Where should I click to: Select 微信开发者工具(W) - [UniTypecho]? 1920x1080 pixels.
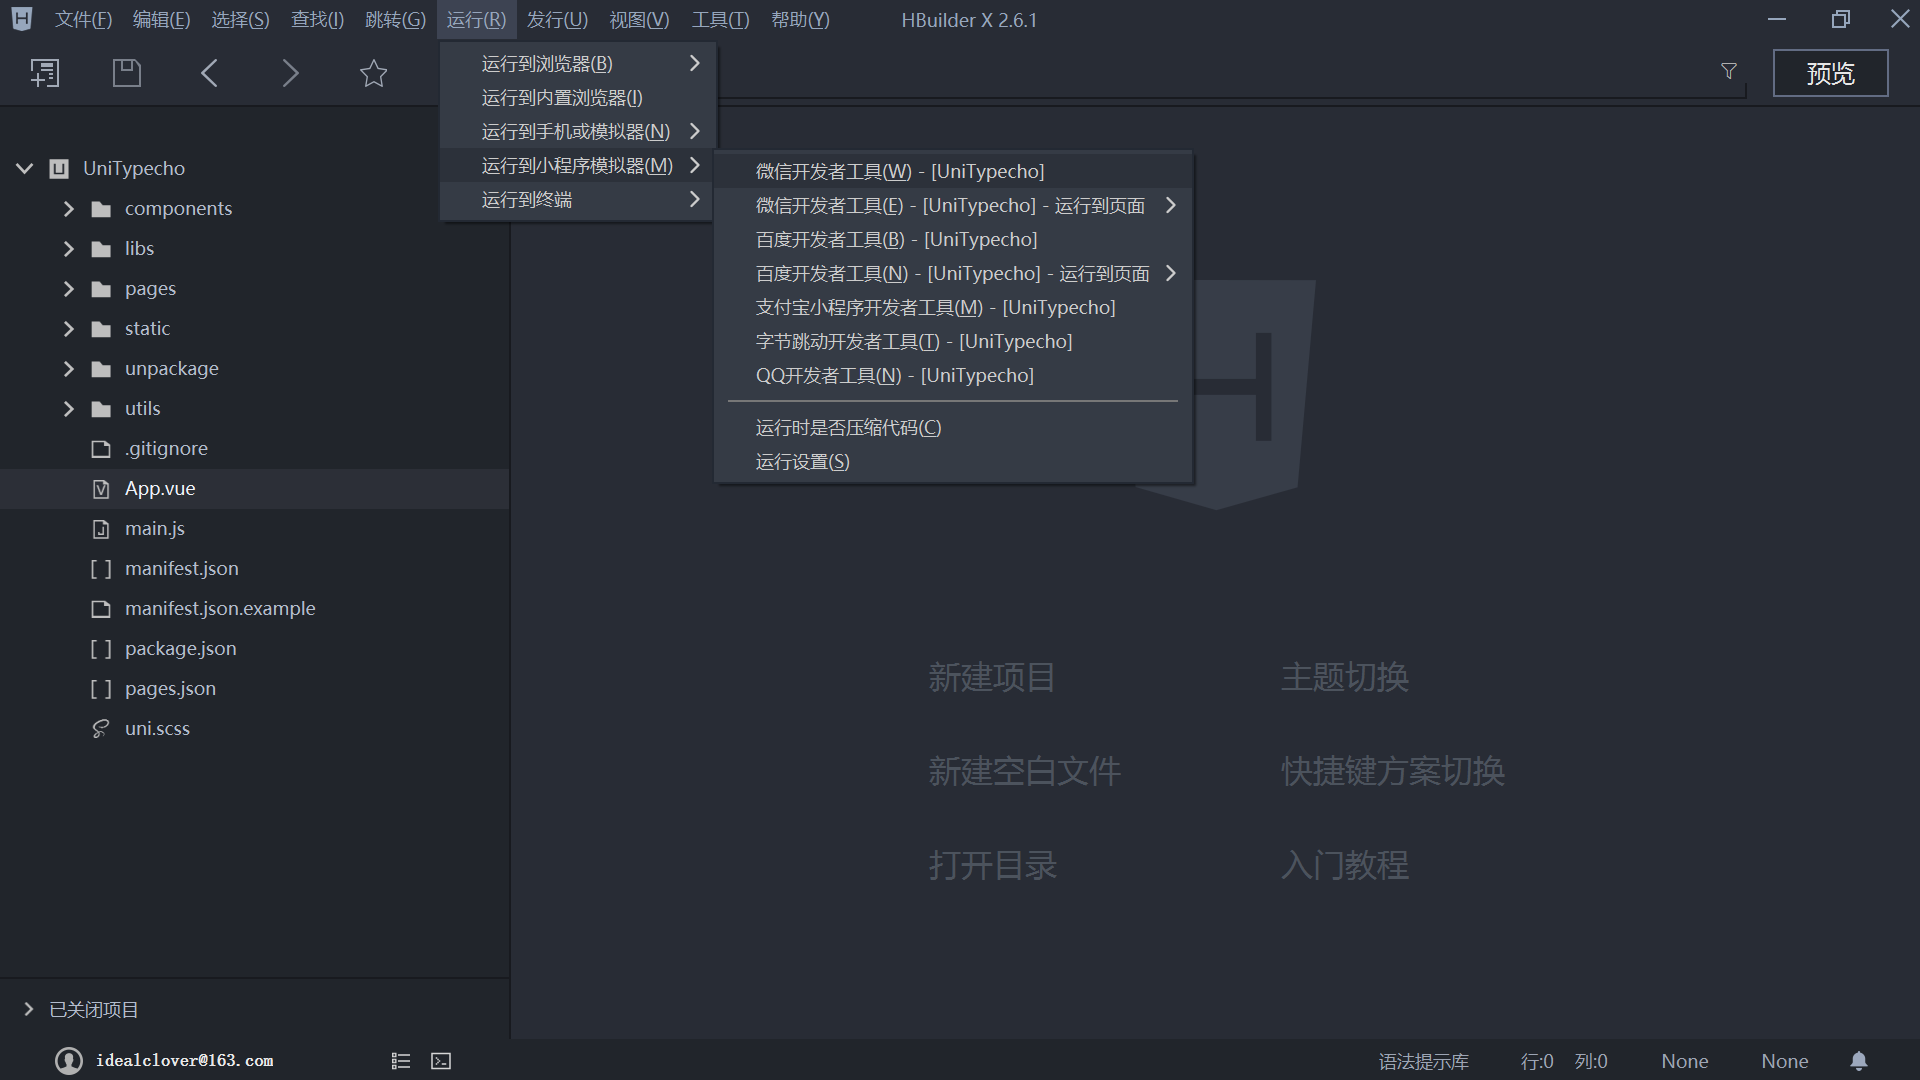point(899,172)
